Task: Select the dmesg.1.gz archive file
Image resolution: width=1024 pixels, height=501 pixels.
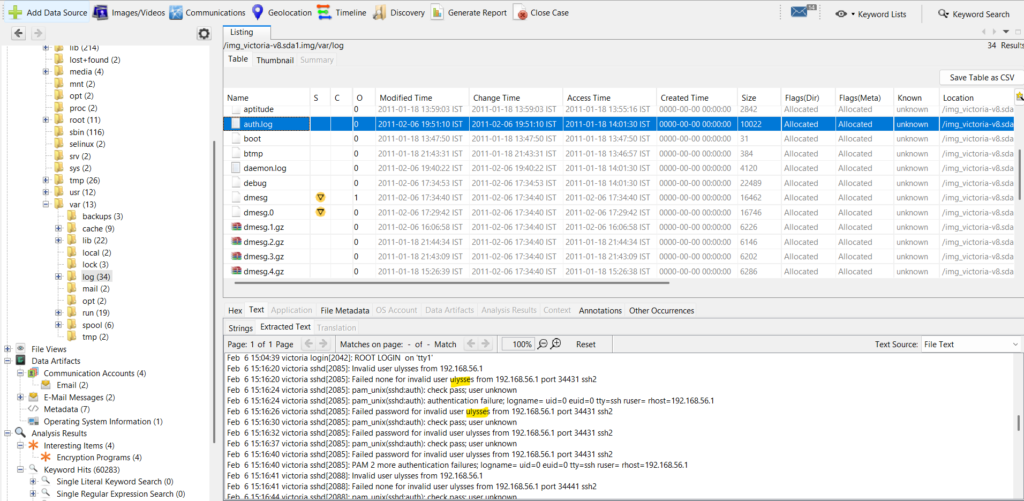Action: [265, 227]
